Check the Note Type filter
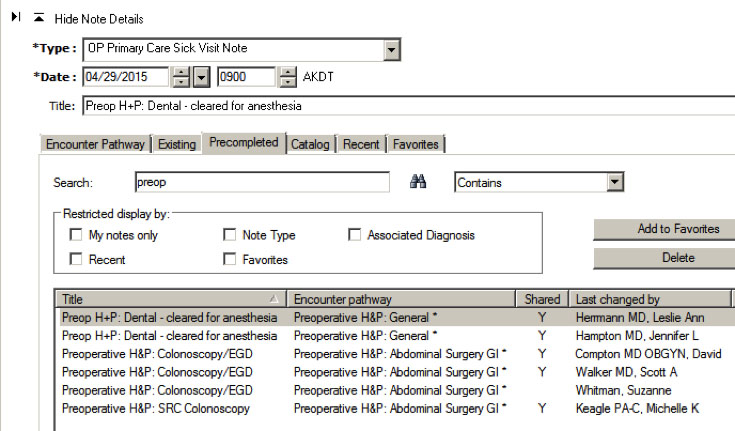The width and height of the screenshot is (735, 431). pos(230,236)
